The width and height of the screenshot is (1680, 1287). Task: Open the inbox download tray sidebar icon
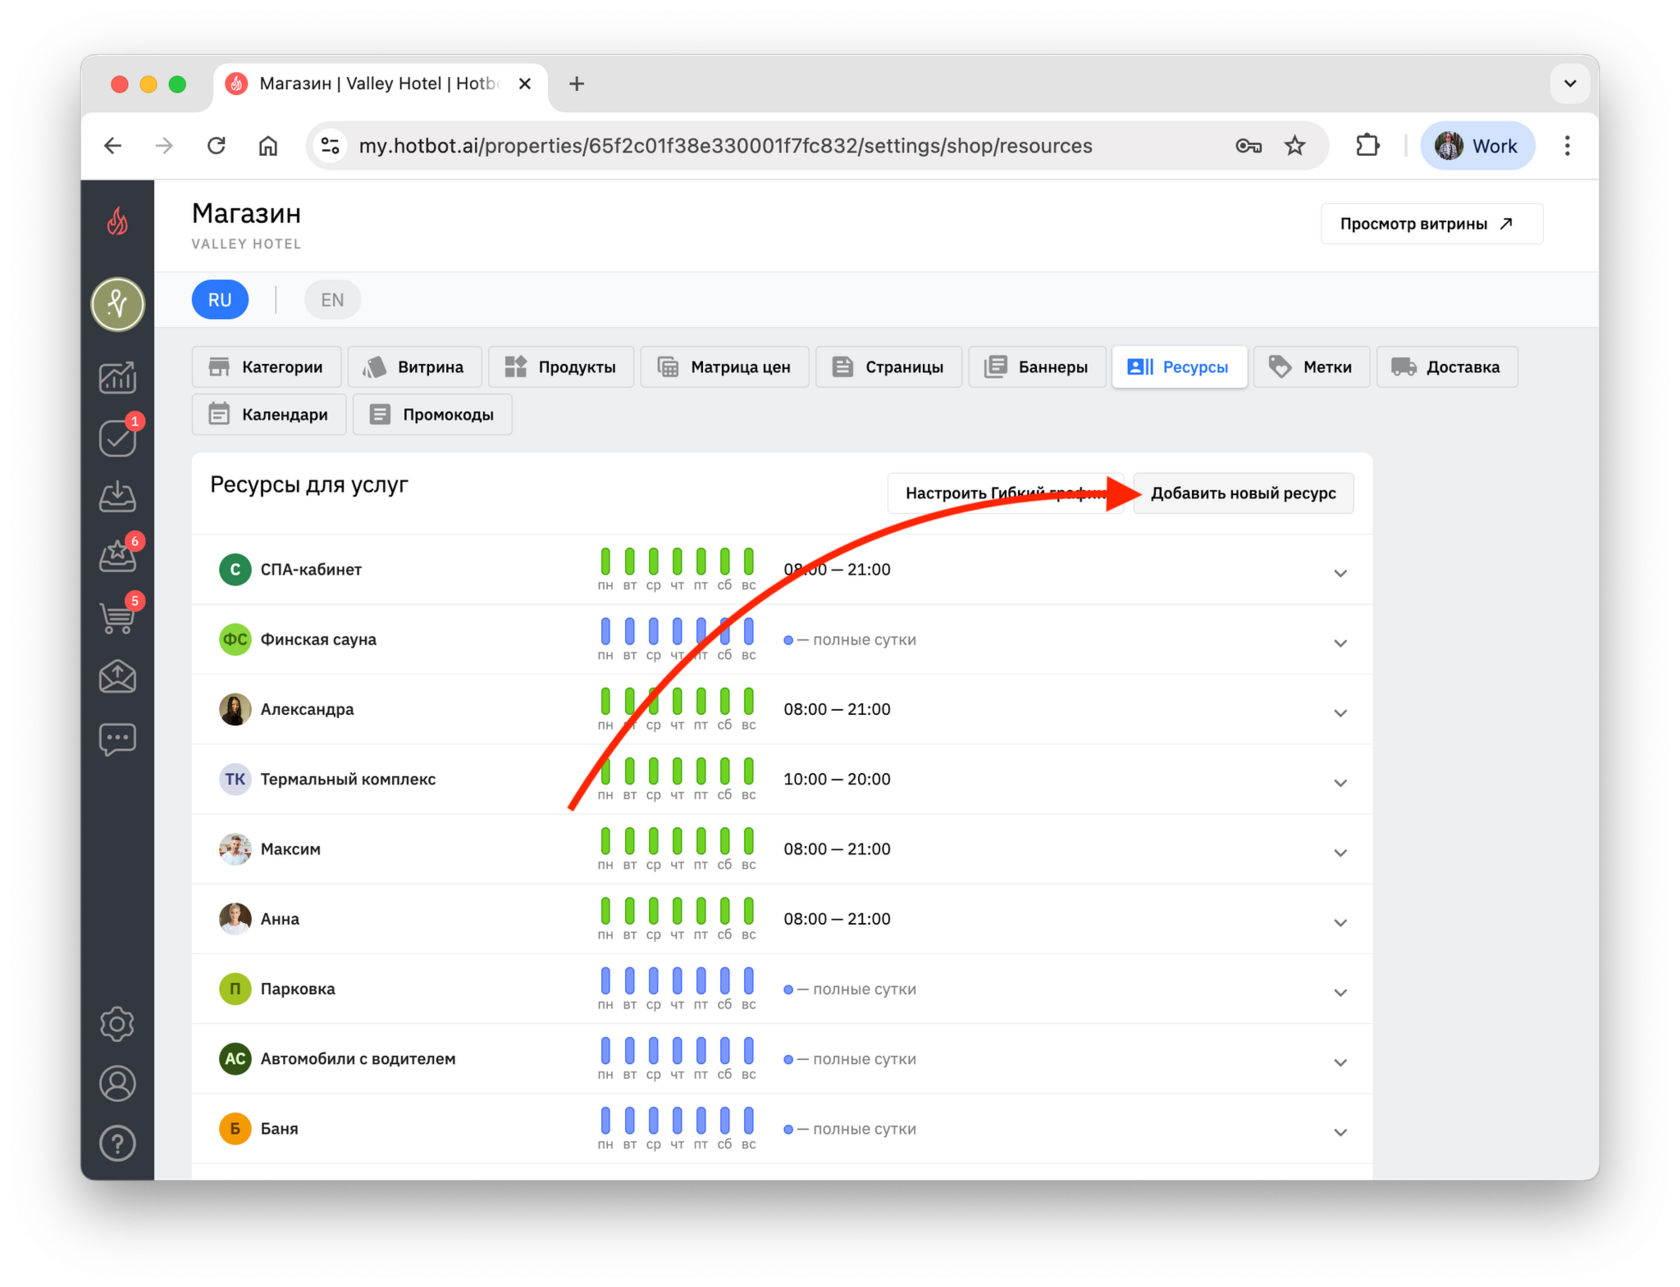point(118,497)
